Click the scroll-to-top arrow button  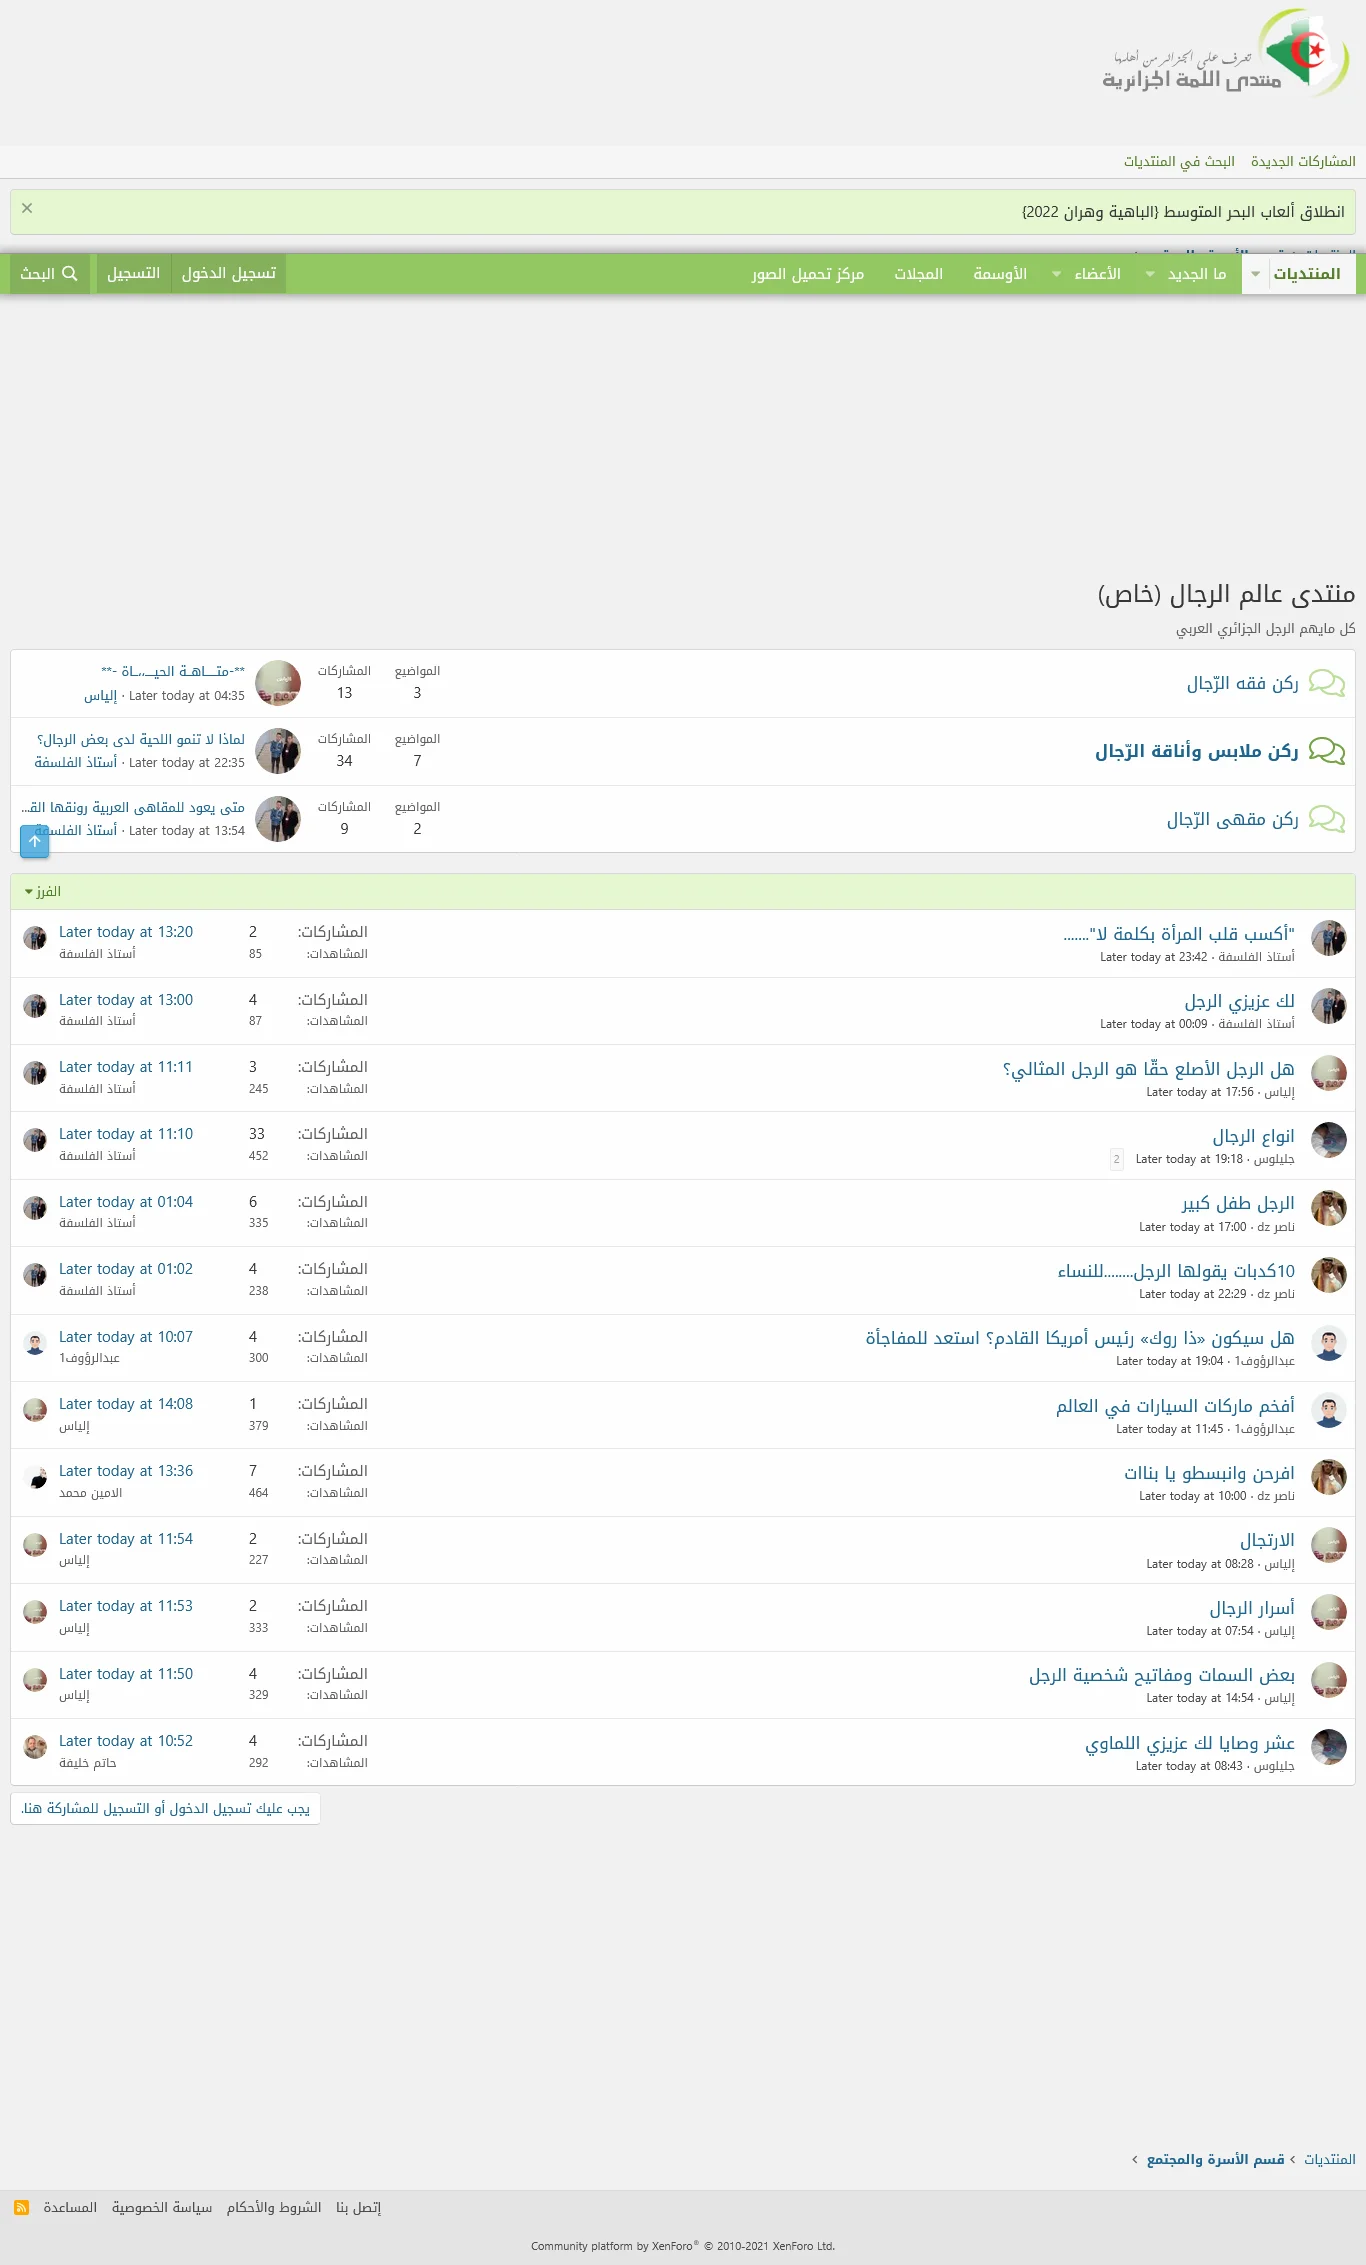[35, 841]
